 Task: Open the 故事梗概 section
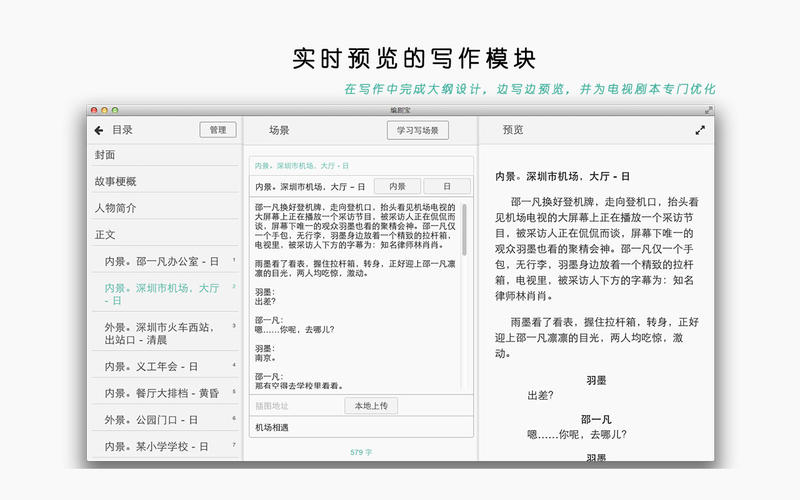(164, 181)
